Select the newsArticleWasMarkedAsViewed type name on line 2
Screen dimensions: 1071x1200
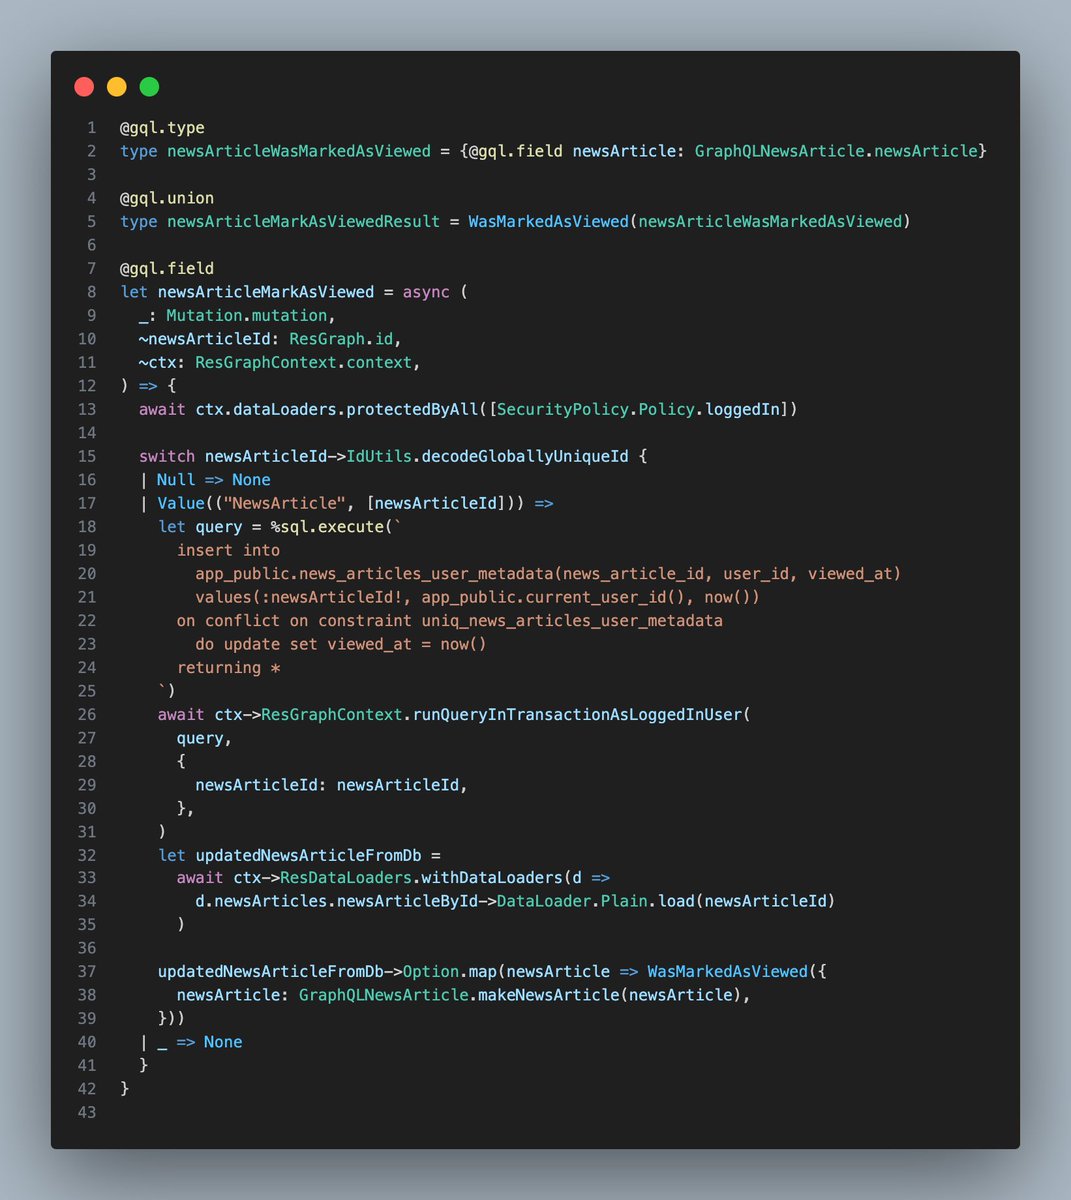[299, 151]
